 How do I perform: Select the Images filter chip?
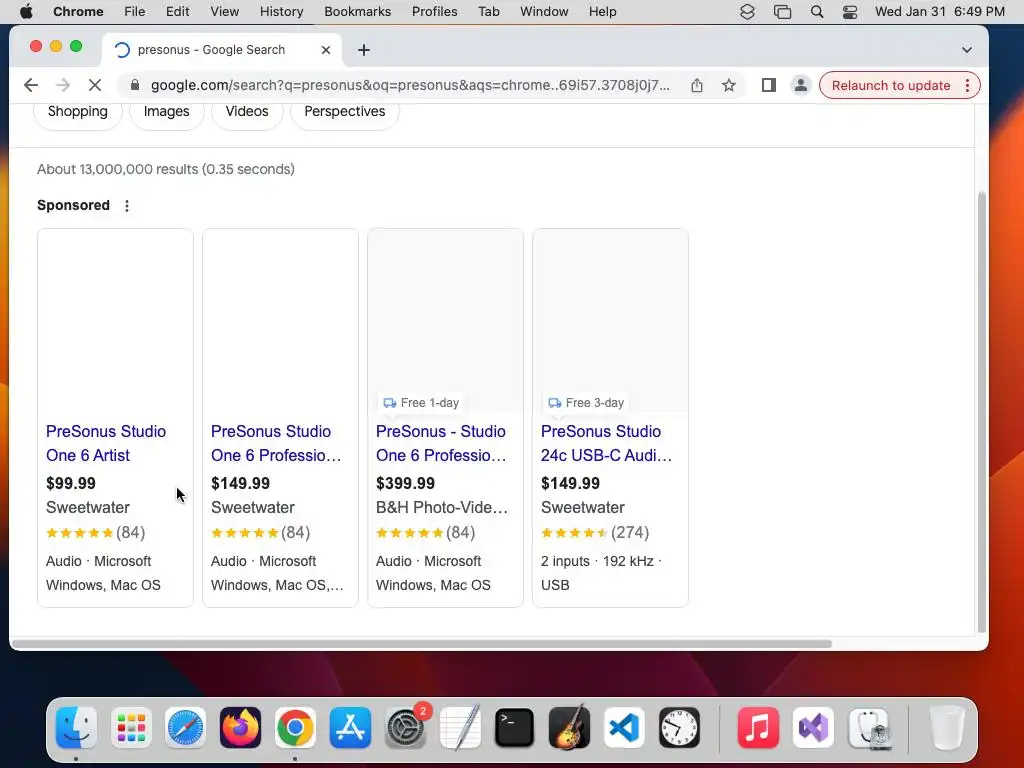tap(167, 112)
